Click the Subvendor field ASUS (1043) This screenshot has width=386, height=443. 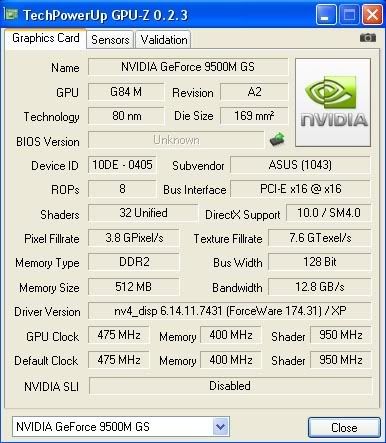(300, 165)
